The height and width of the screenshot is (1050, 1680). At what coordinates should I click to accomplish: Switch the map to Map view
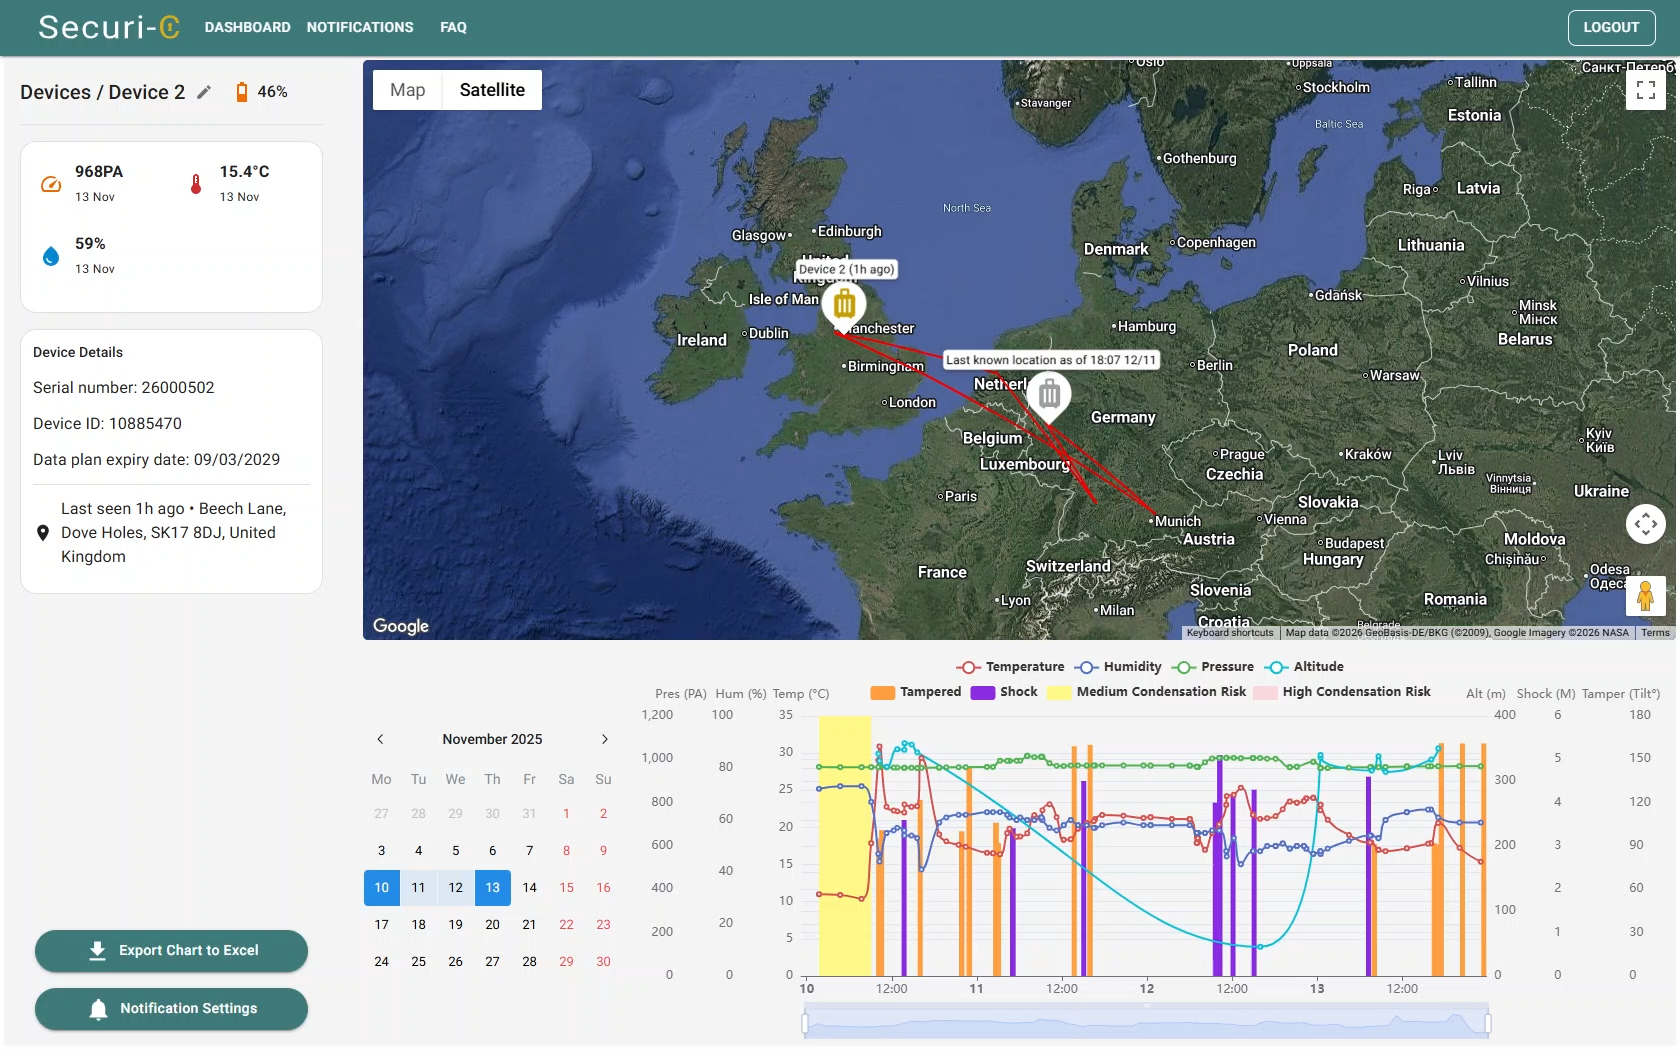pyautogui.click(x=408, y=90)
